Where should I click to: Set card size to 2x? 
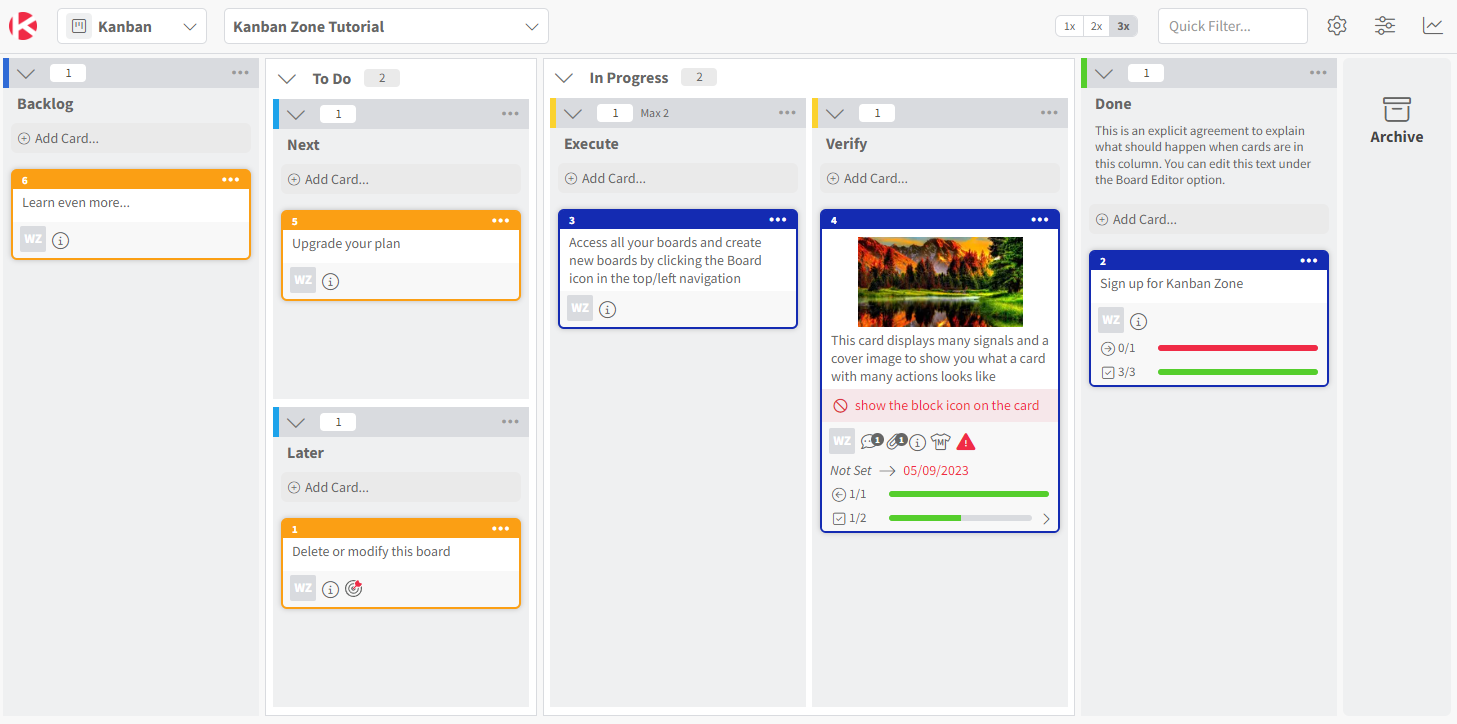pos(1096,26)
